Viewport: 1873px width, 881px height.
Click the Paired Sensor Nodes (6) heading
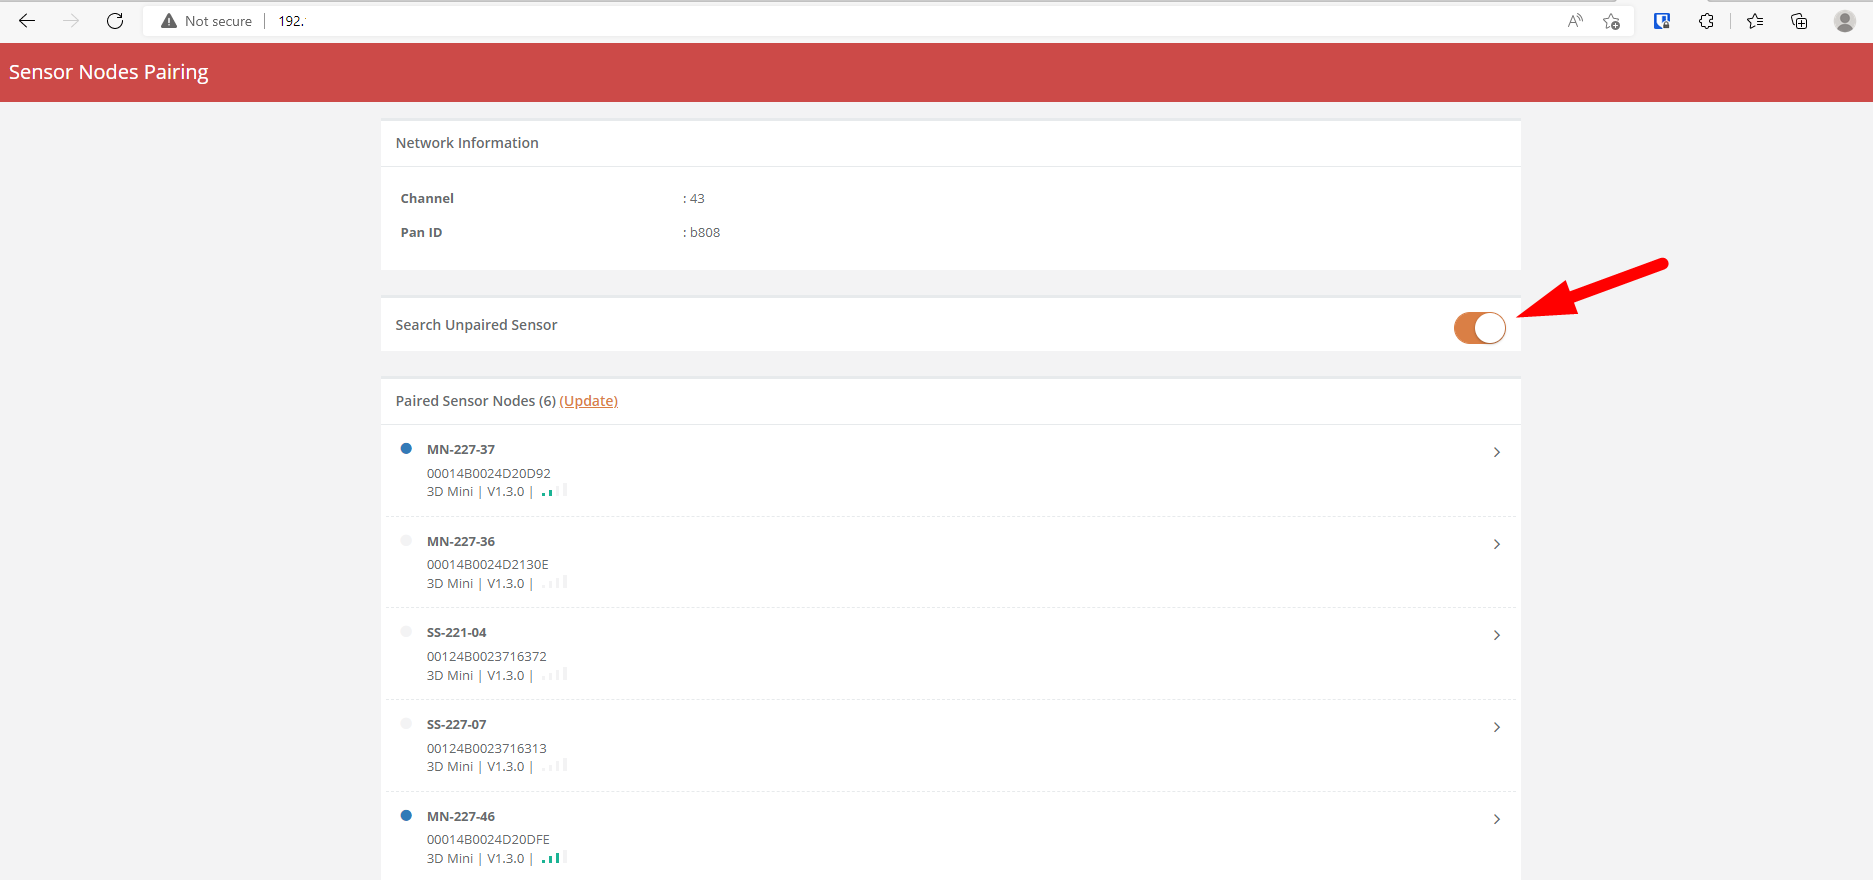click(x=476, y=401)
